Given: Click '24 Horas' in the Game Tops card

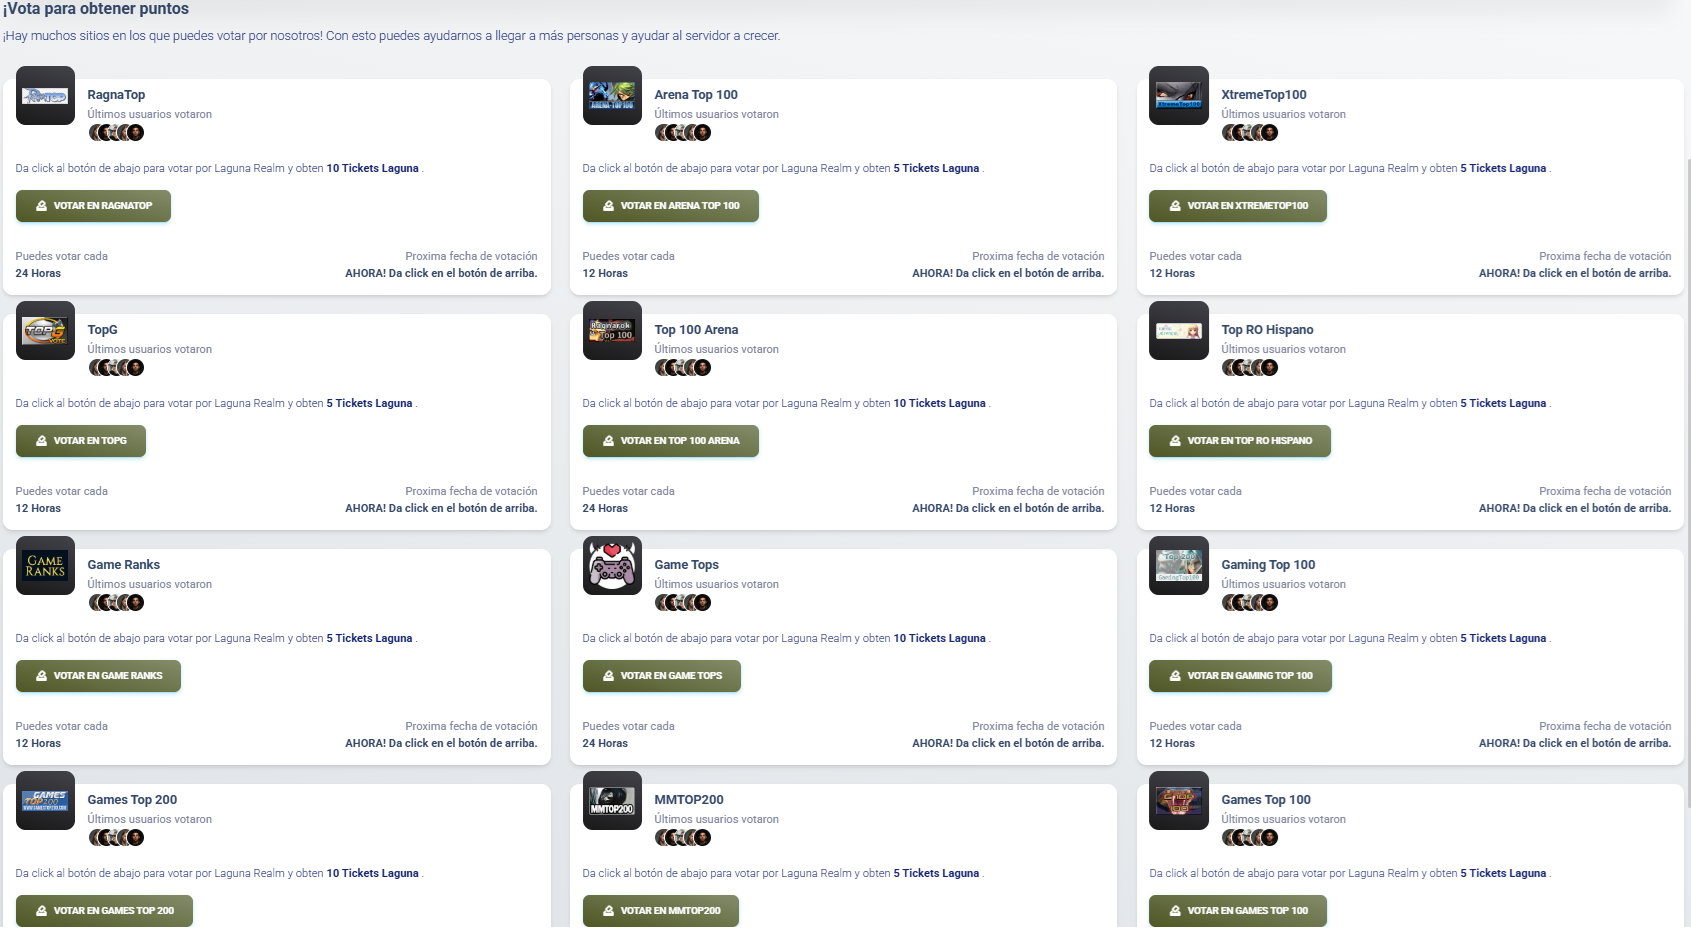Looking at the screenshot, I should 605,743.
